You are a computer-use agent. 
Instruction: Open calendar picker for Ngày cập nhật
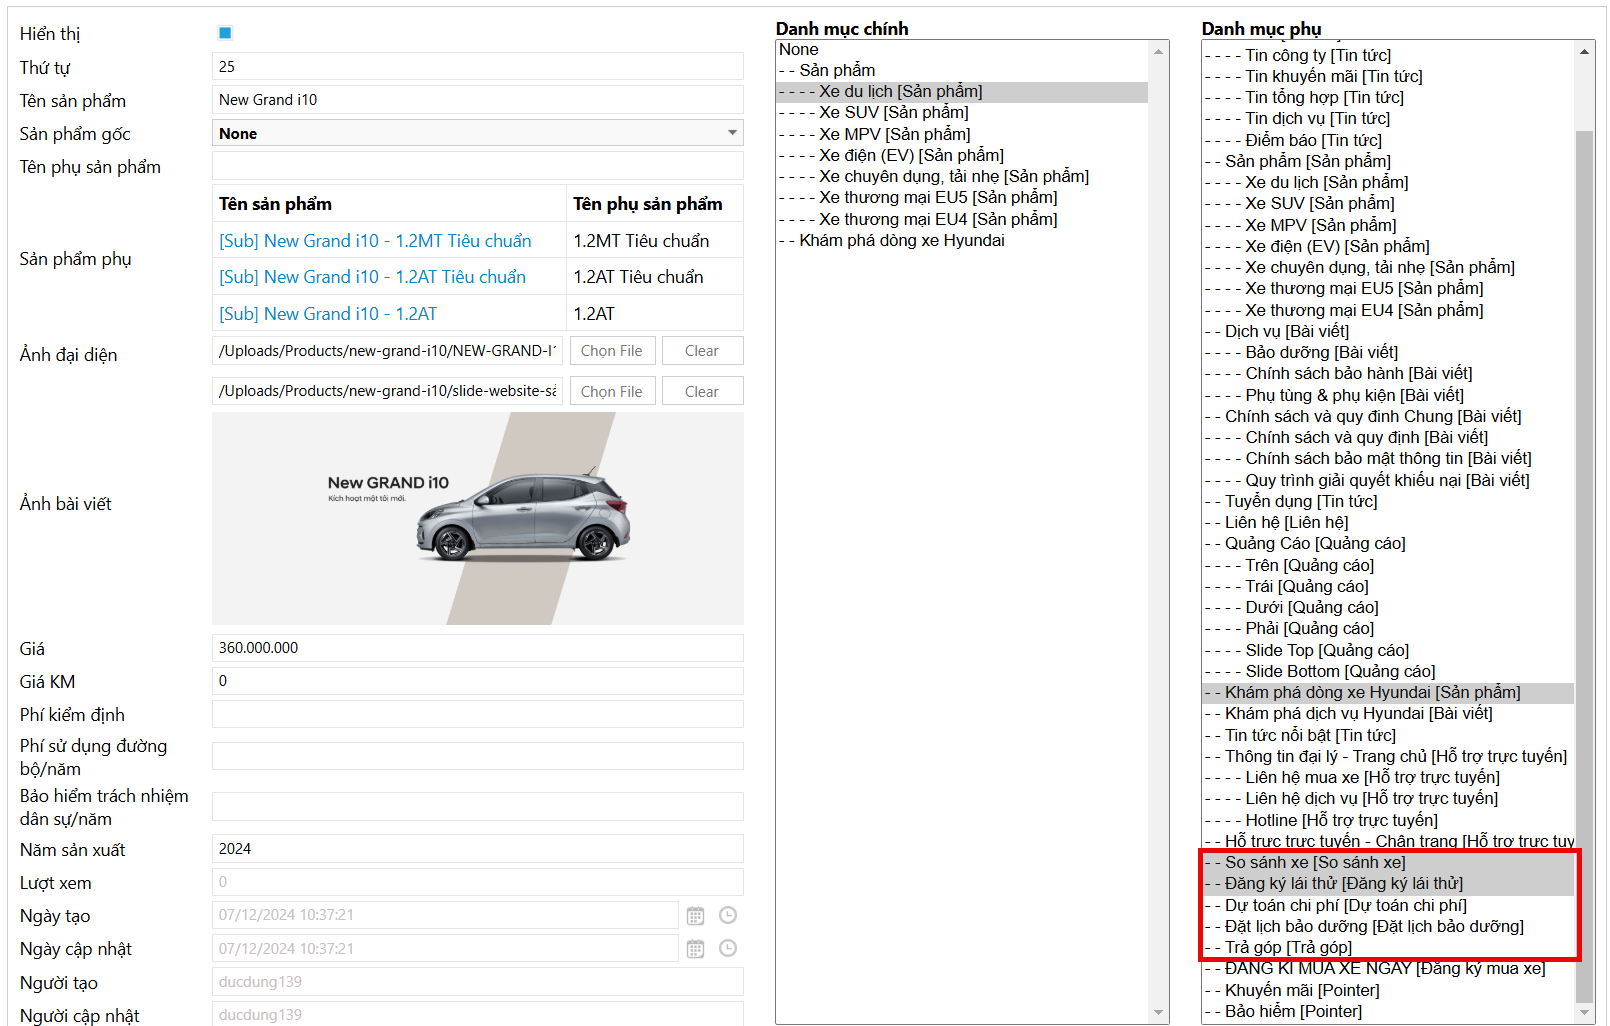[x=695, y=949]
